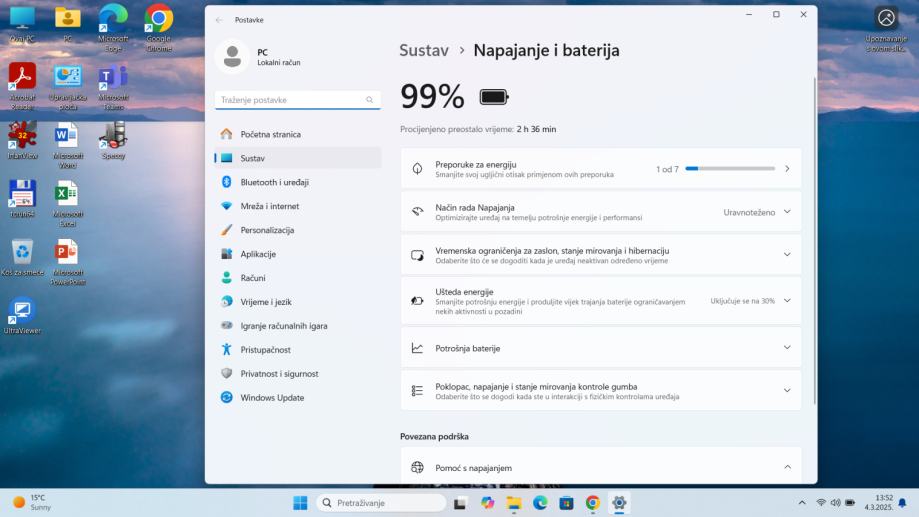
Task: Click the search magnifier in Traženje postavke
Action: click(369, 100)
